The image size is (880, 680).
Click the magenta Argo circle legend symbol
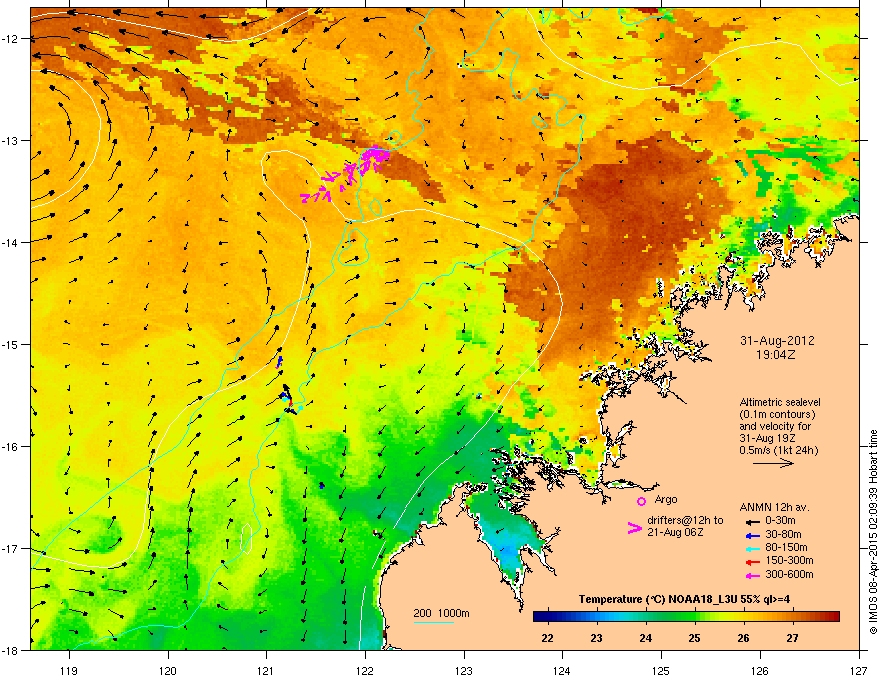(641, 501)
